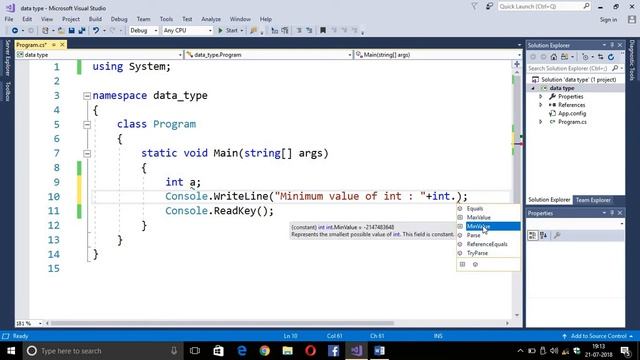The width and height of the screenshot is (640, 360).
Task: Open File Explorer from the taskbar
Action: click(288, 351)
